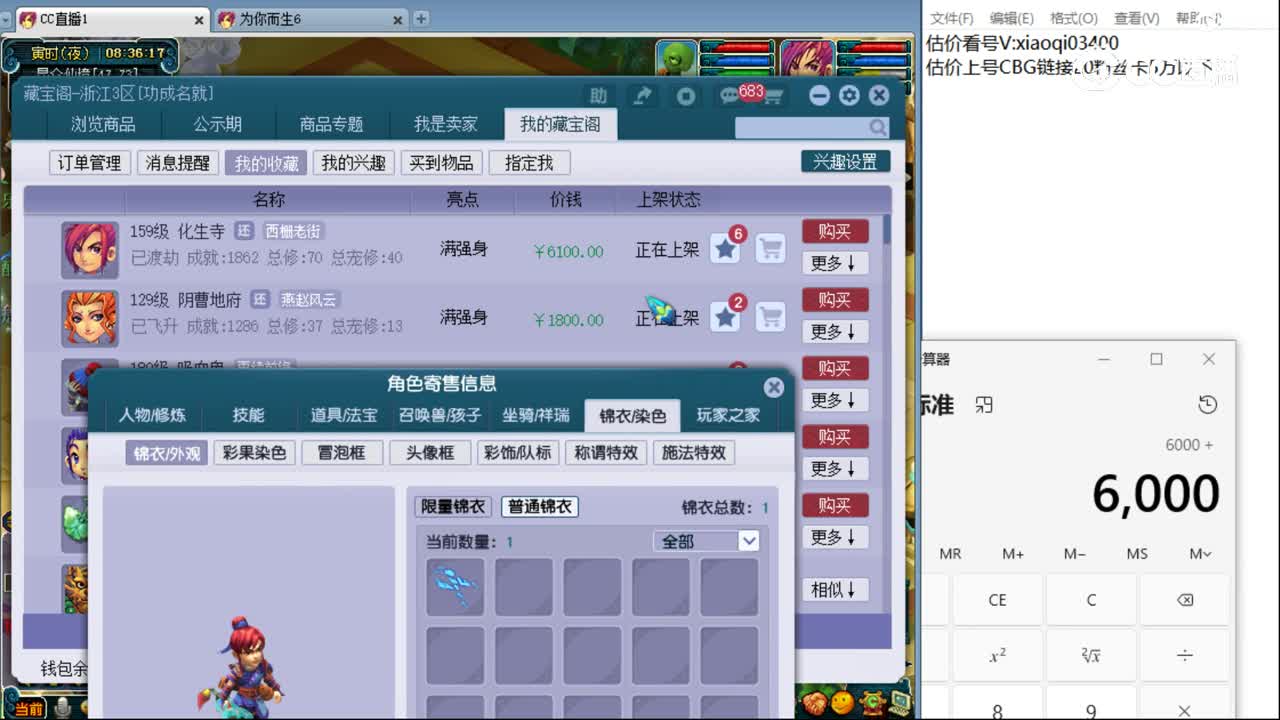Viewport: 1280px width, 720px height.
Task: Click the green pet portrait at game top
Action: click(x=677, y=58)
